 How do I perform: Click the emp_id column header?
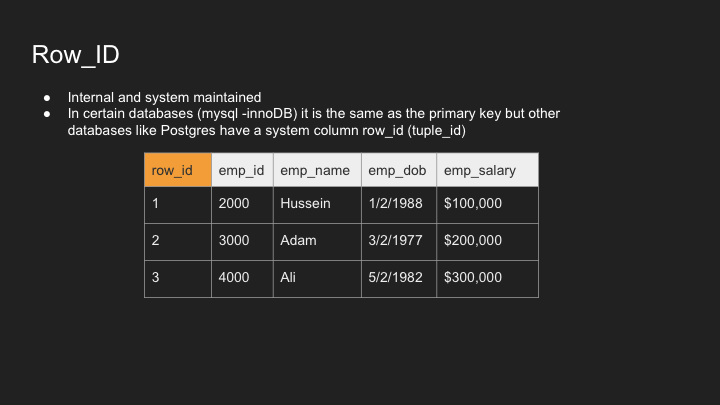242,170
